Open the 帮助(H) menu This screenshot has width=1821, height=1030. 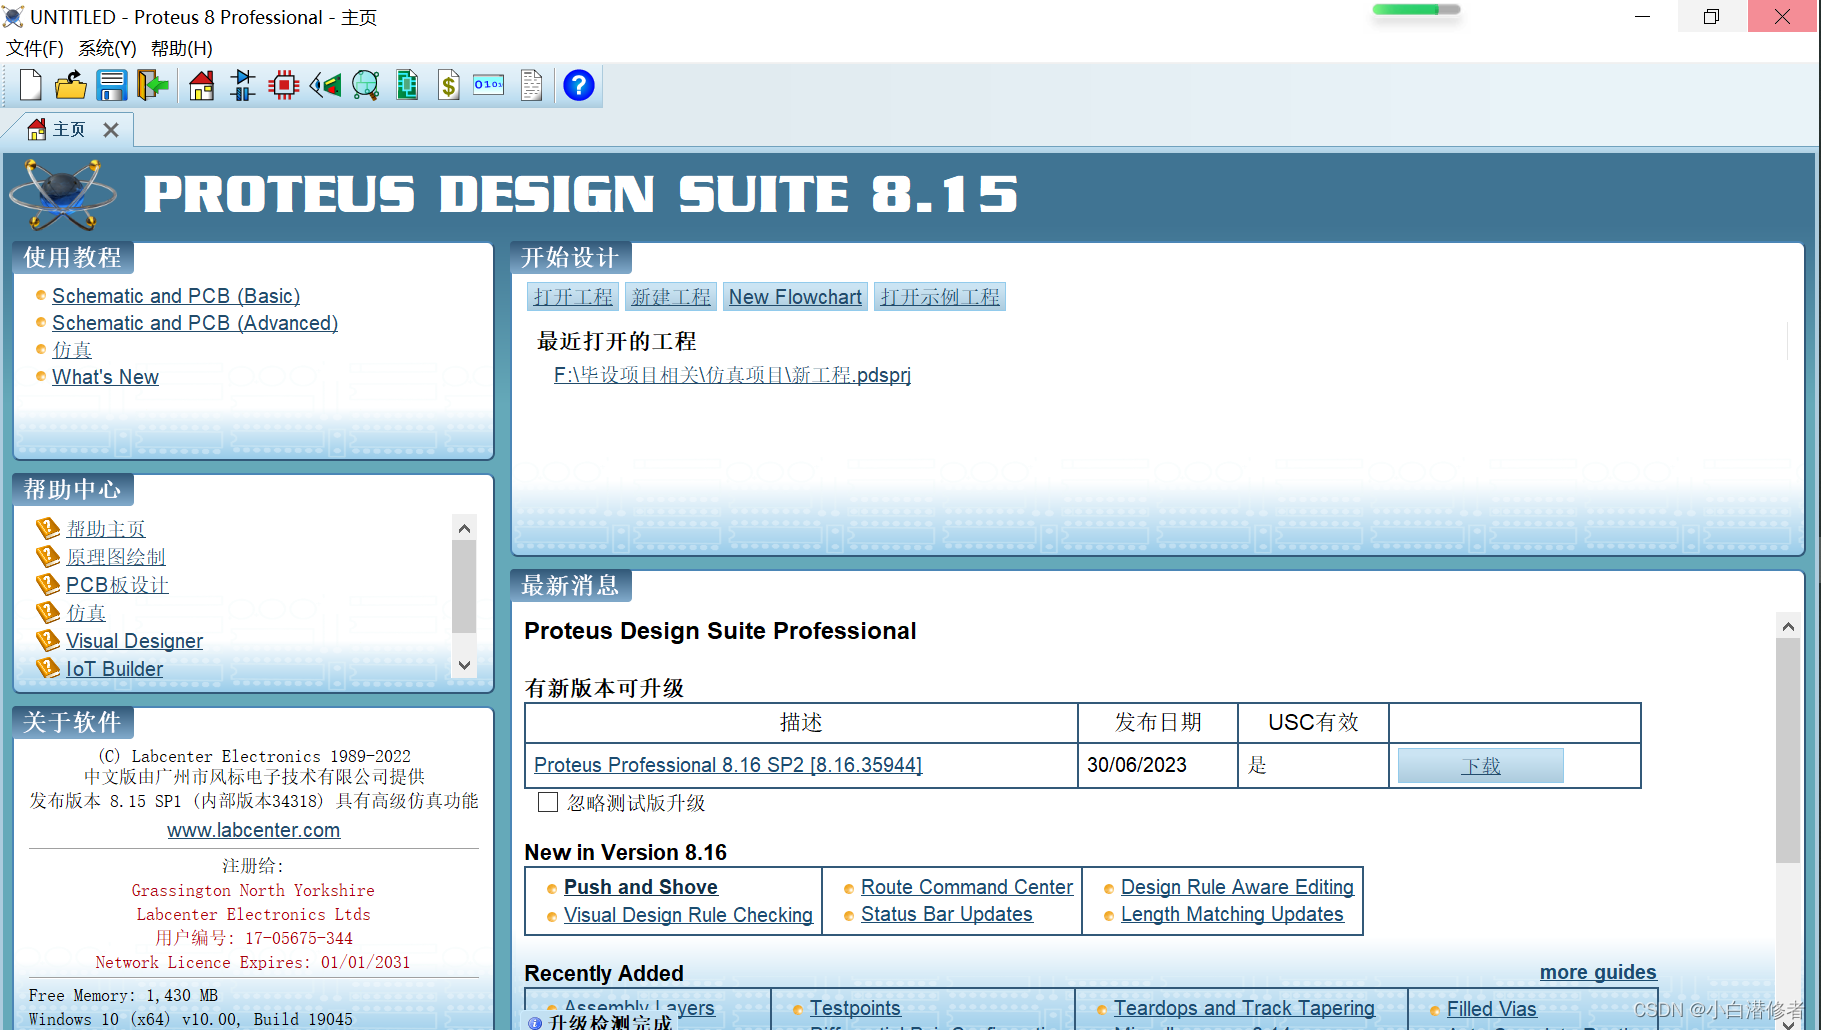[x=182, y=48]
